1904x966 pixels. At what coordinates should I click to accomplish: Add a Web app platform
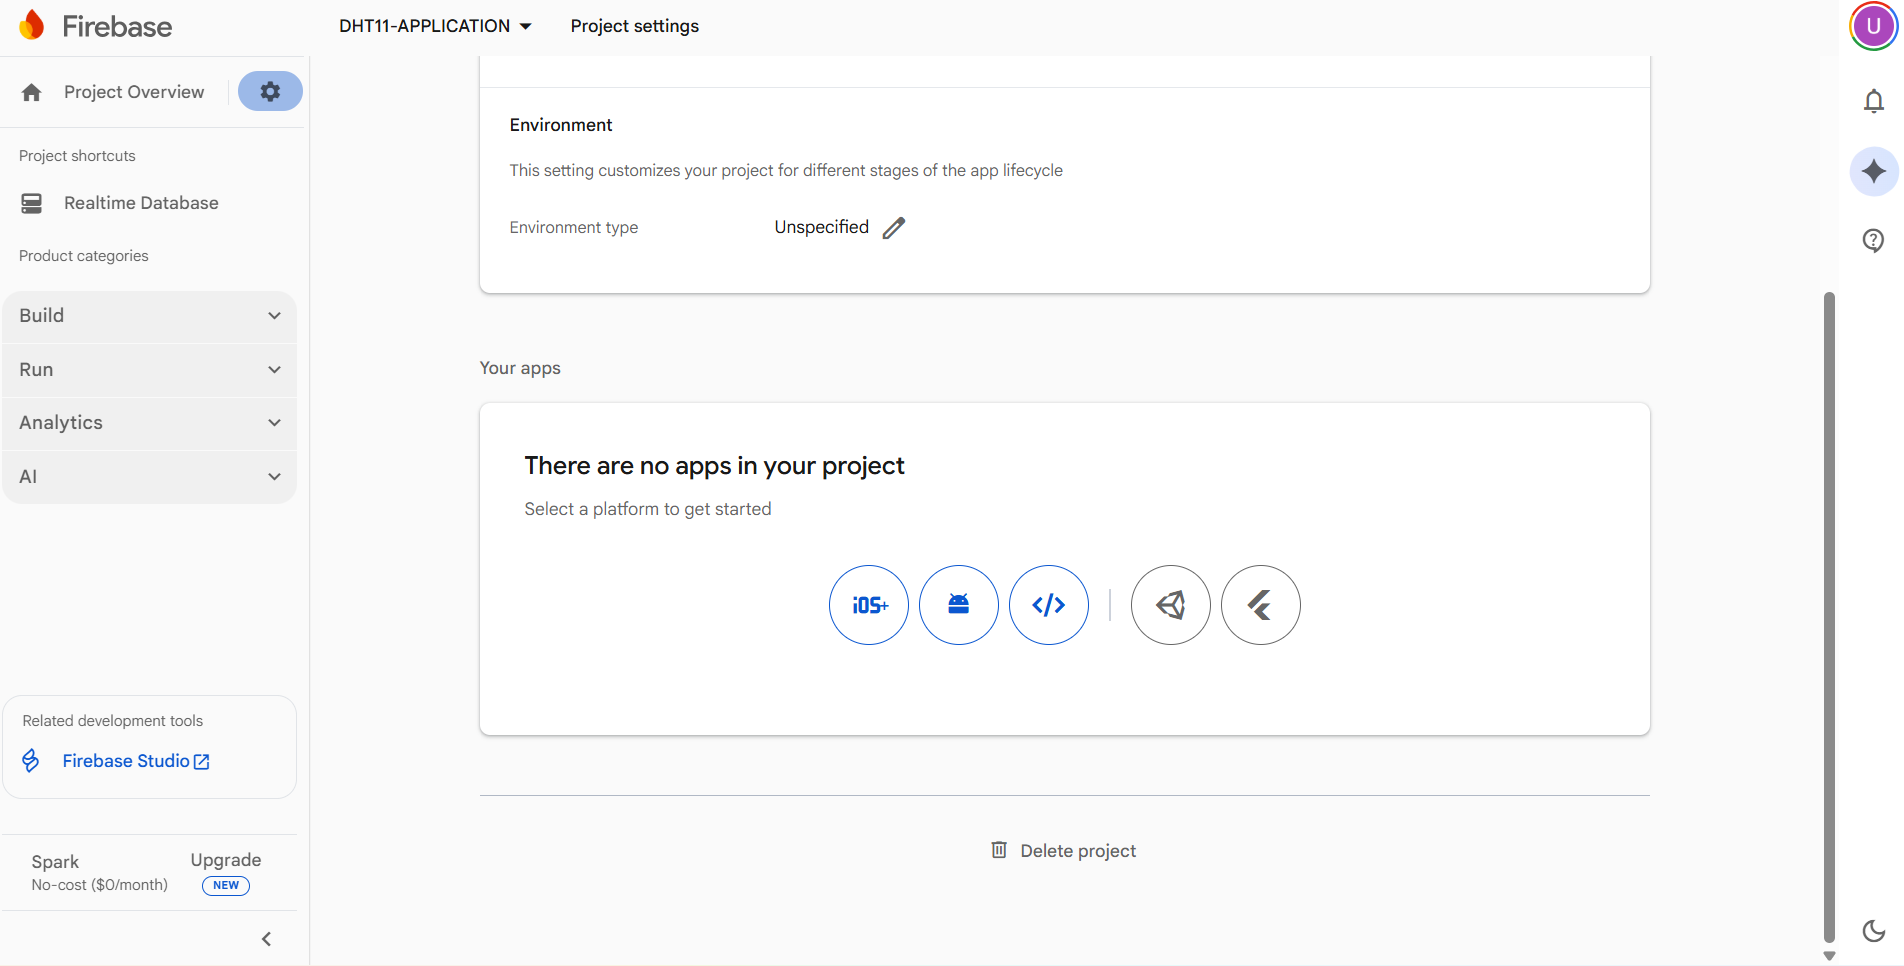pyautogui.click(x=1048, y=605)
